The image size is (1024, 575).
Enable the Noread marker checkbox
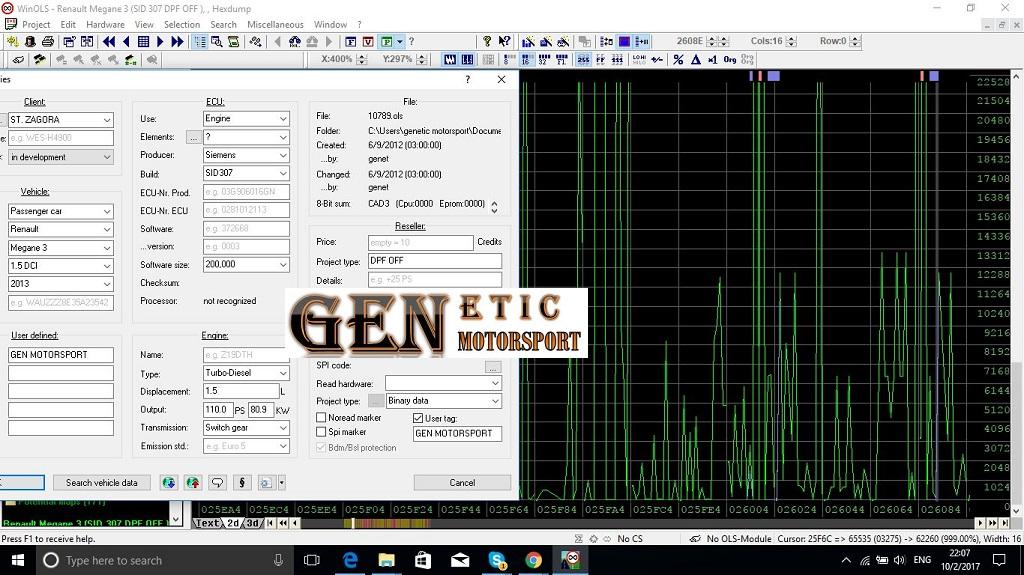tap(321, 418)
